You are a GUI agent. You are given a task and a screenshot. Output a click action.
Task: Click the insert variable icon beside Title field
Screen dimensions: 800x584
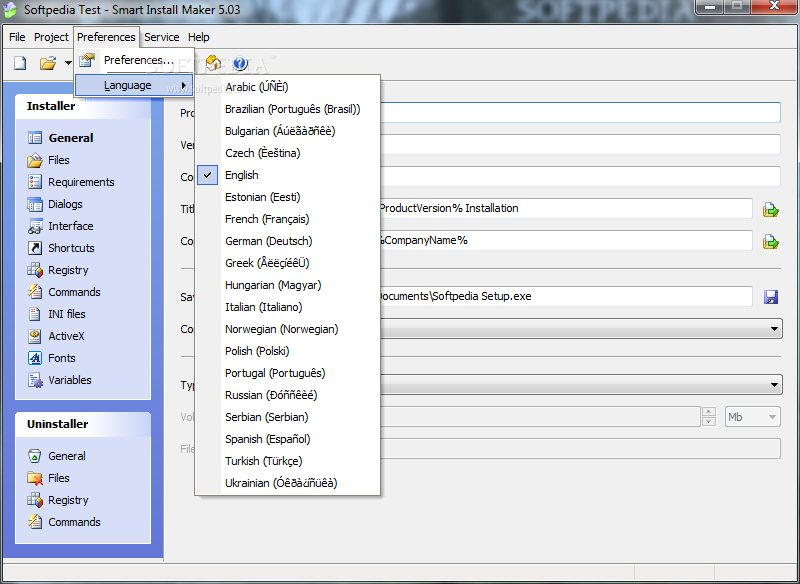pyautogui.click(x=770, y=210)
